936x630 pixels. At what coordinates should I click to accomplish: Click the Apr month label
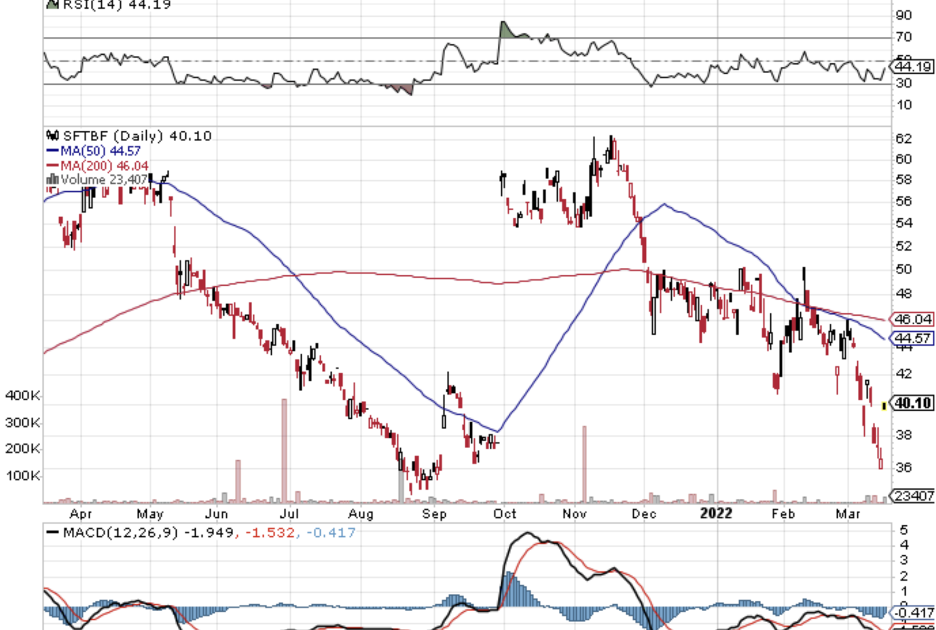80,514
